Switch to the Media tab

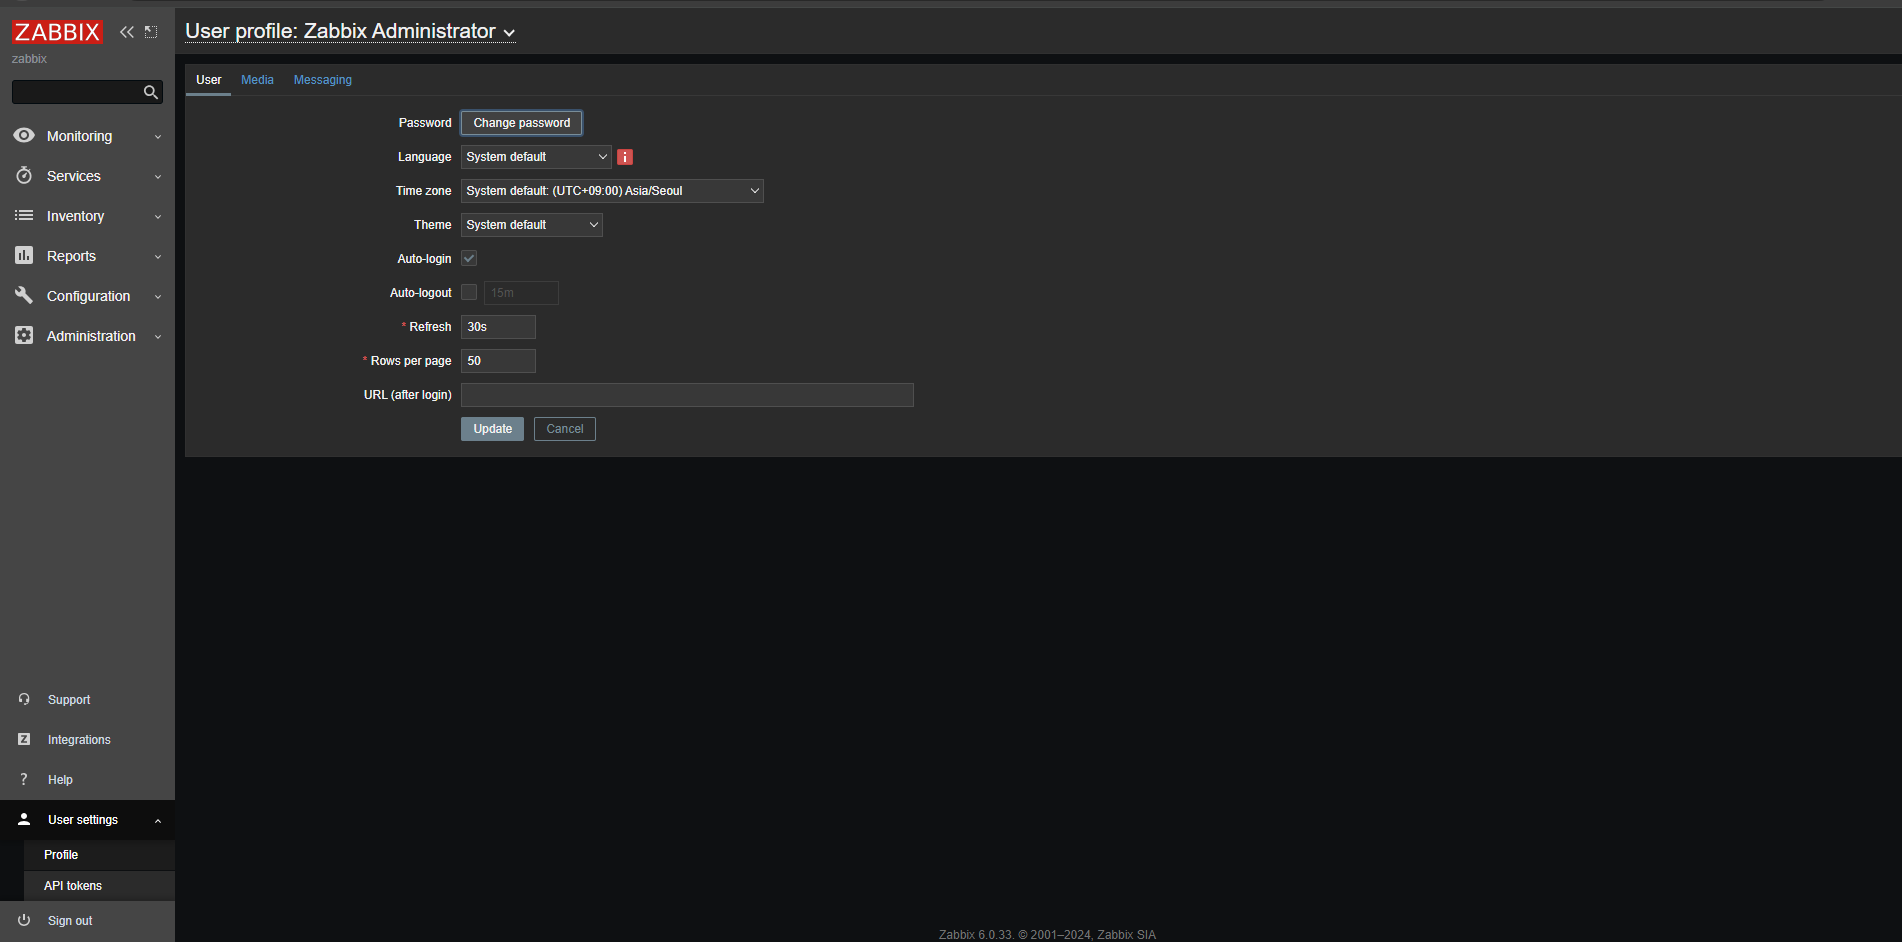(x=257, y=80)
